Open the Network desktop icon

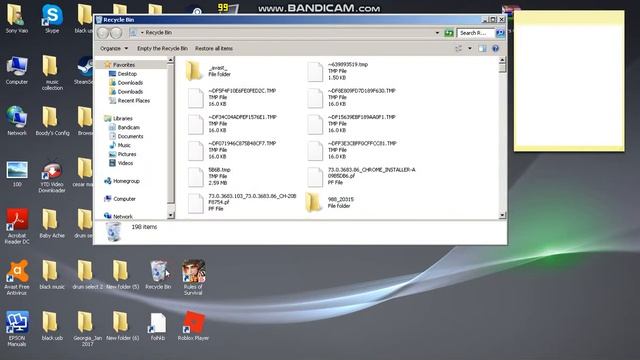(17, 121)
